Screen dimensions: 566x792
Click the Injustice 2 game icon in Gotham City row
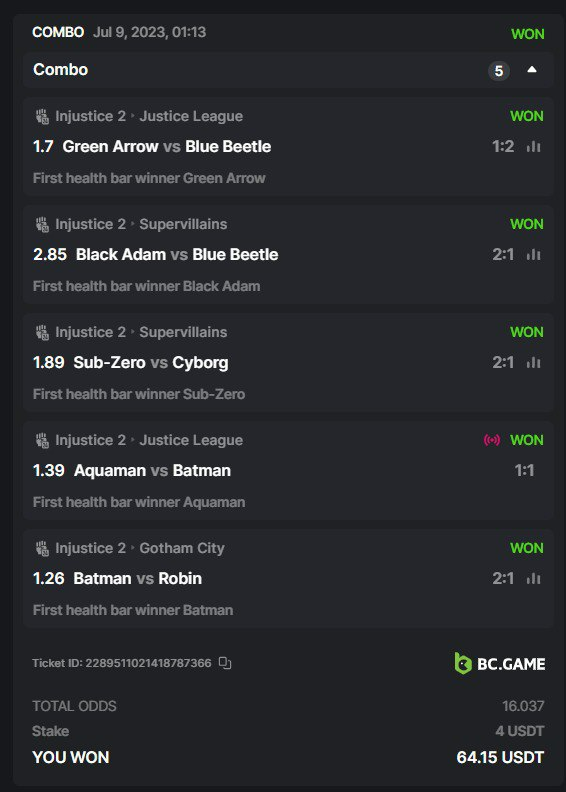point(42,548)
